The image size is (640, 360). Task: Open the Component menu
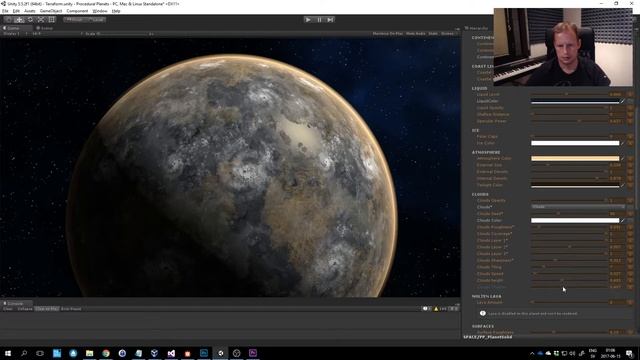tap(77, 11)
